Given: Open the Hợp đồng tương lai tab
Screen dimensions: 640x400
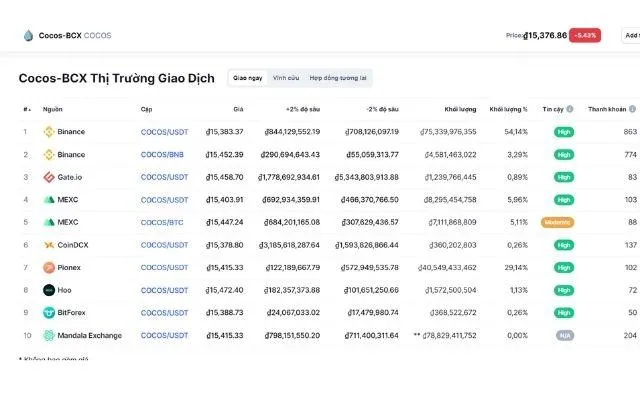Looking at the screenshot, I should coord(338,78).
